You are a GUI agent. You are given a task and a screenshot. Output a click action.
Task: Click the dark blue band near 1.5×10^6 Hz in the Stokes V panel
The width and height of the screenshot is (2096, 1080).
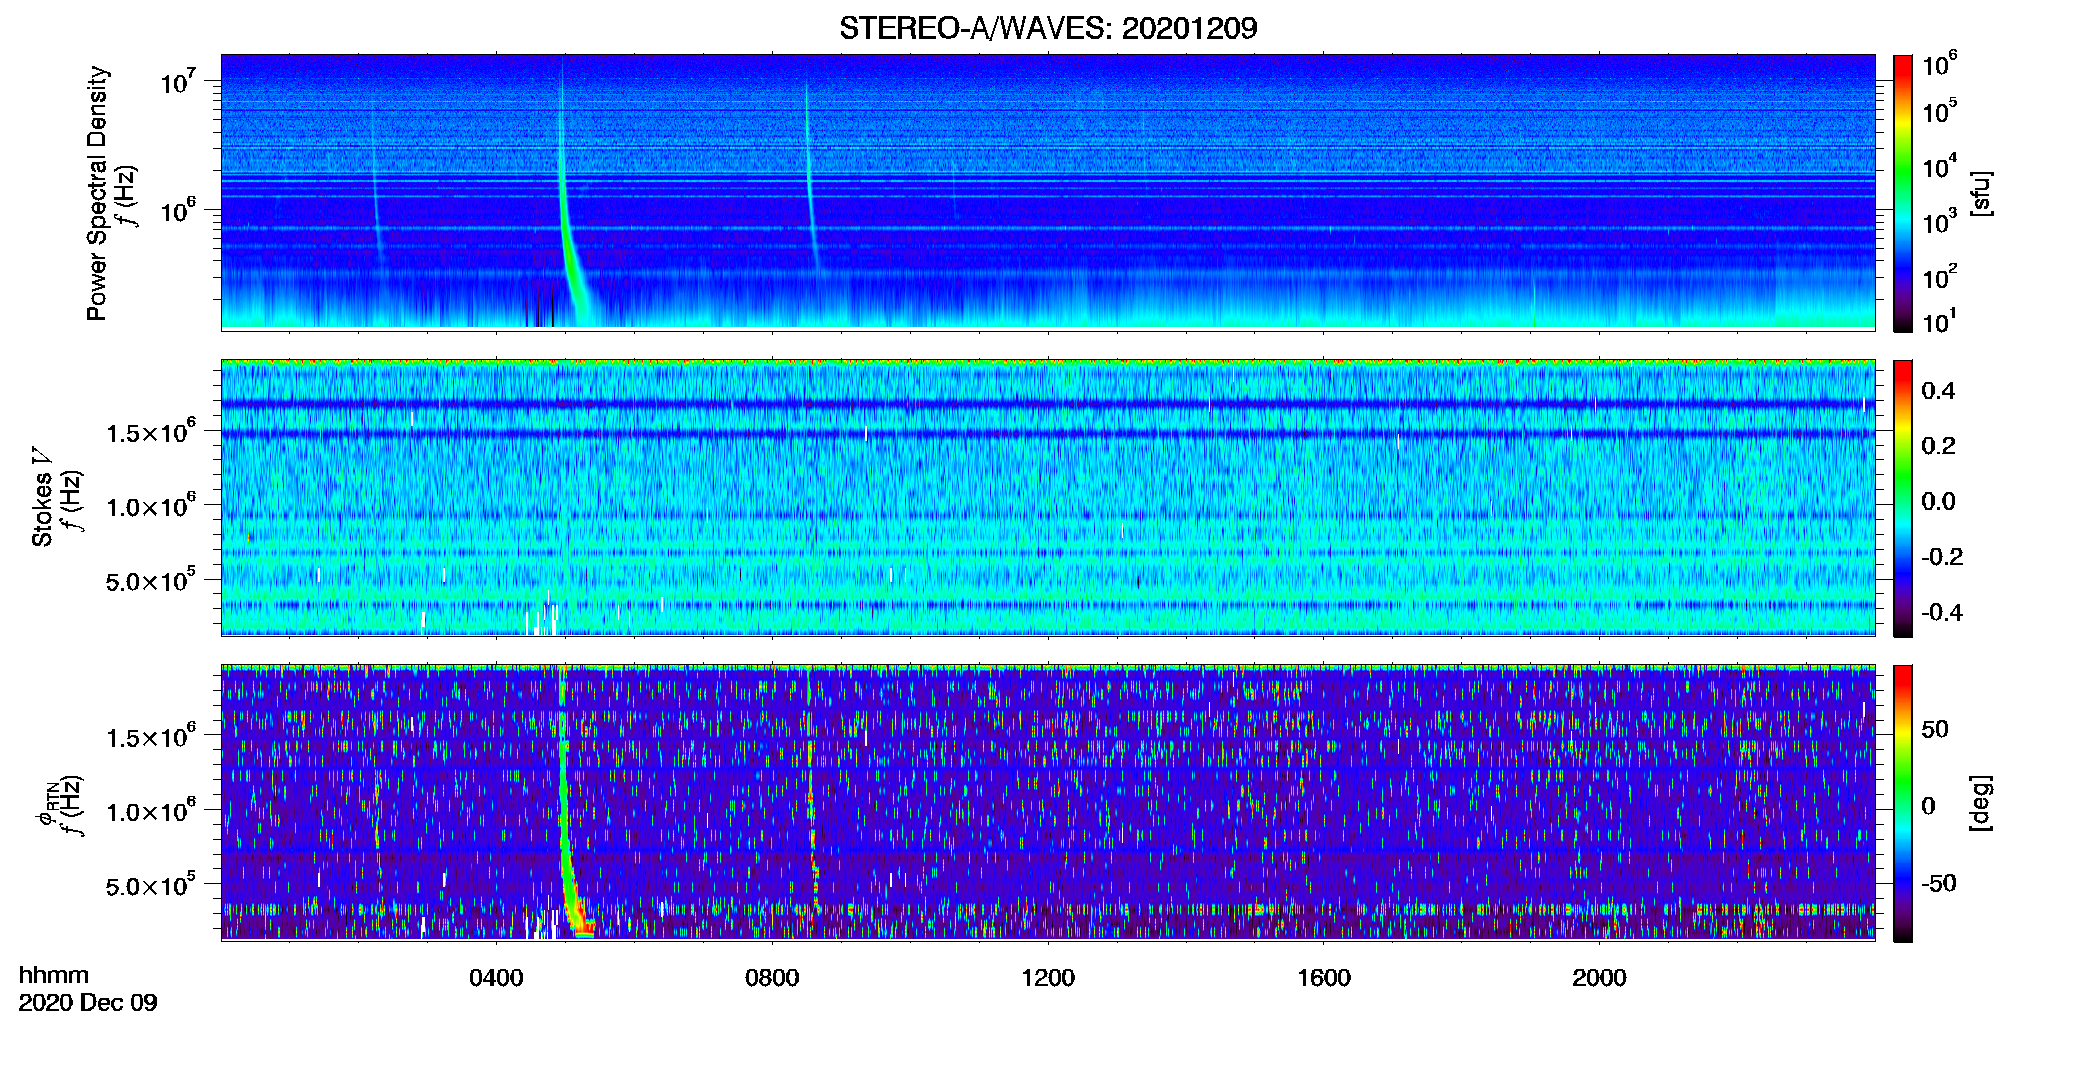pyautogui.click(x=1048, y=434)
